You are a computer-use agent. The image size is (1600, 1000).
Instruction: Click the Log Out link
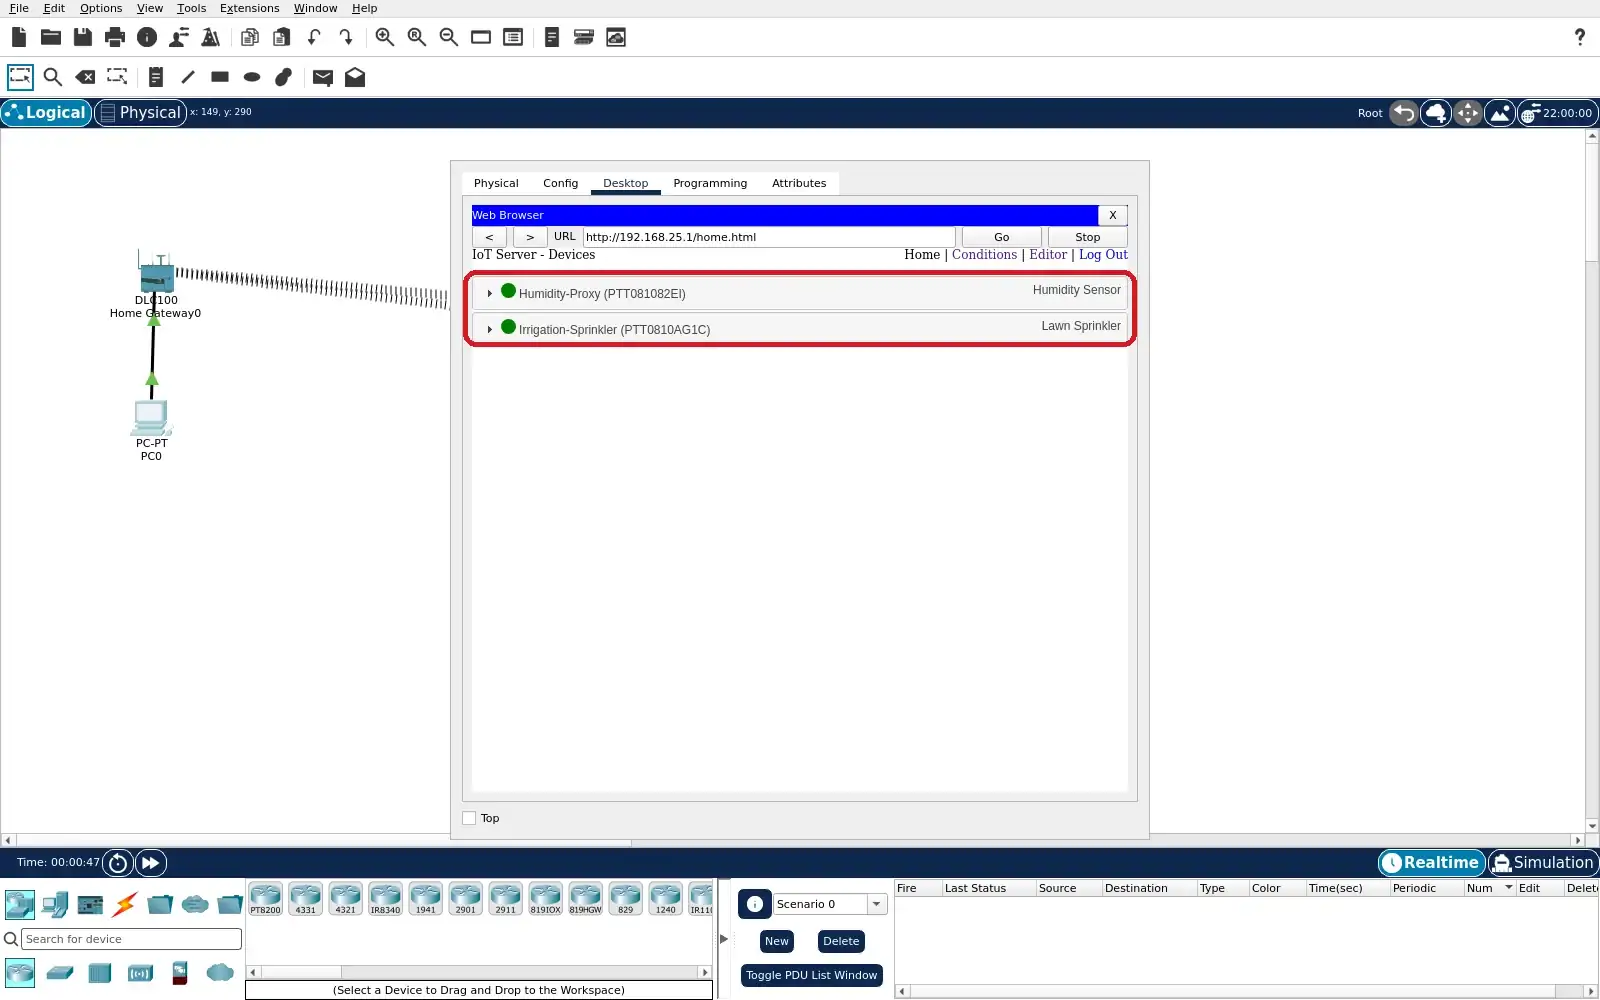click(x=1103, y=255)
